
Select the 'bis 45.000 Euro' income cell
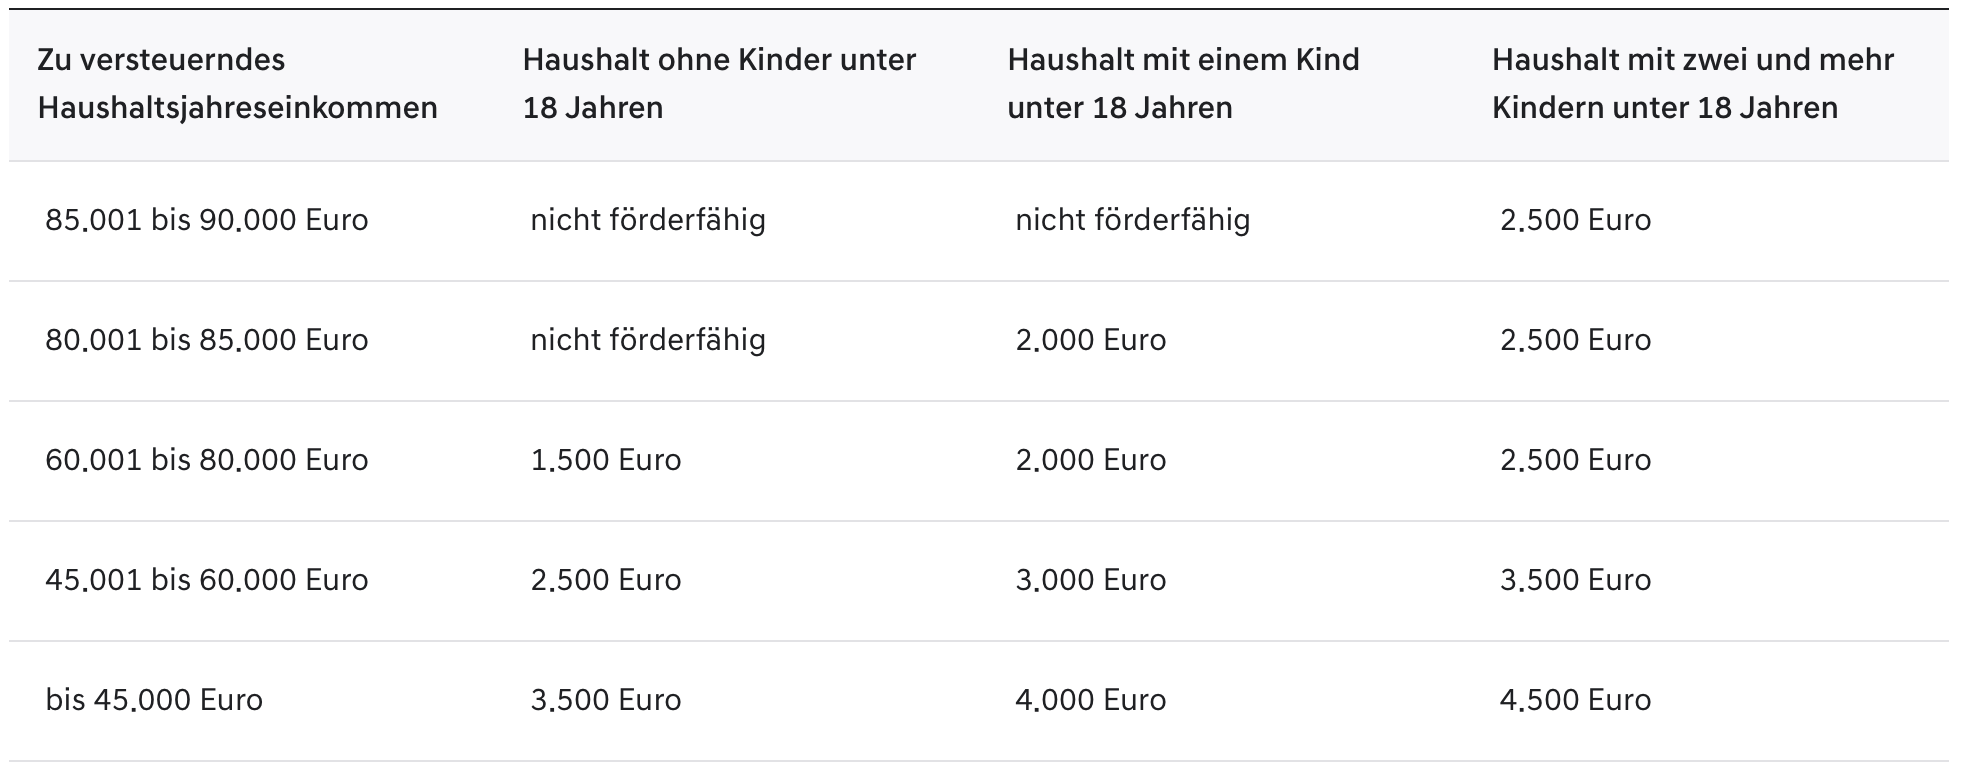click(x=154, y=700)
